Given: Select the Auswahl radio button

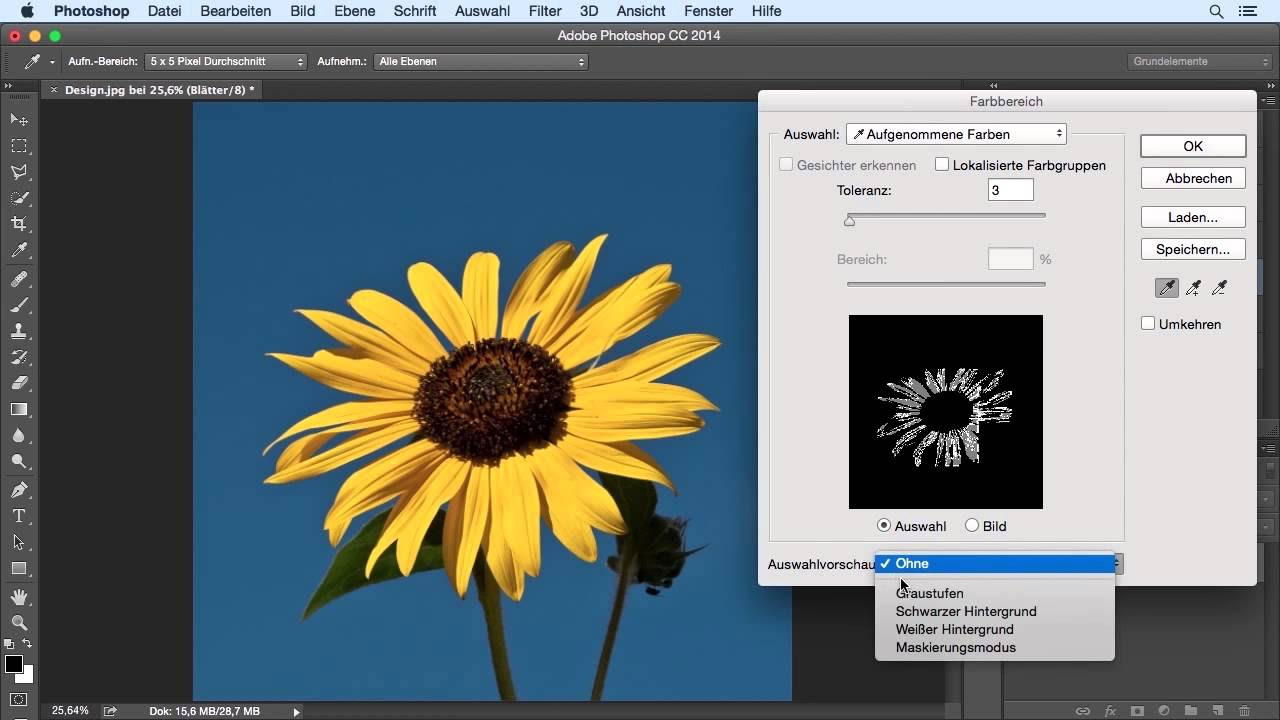Looking at the screenshot, I should point(884,526).
